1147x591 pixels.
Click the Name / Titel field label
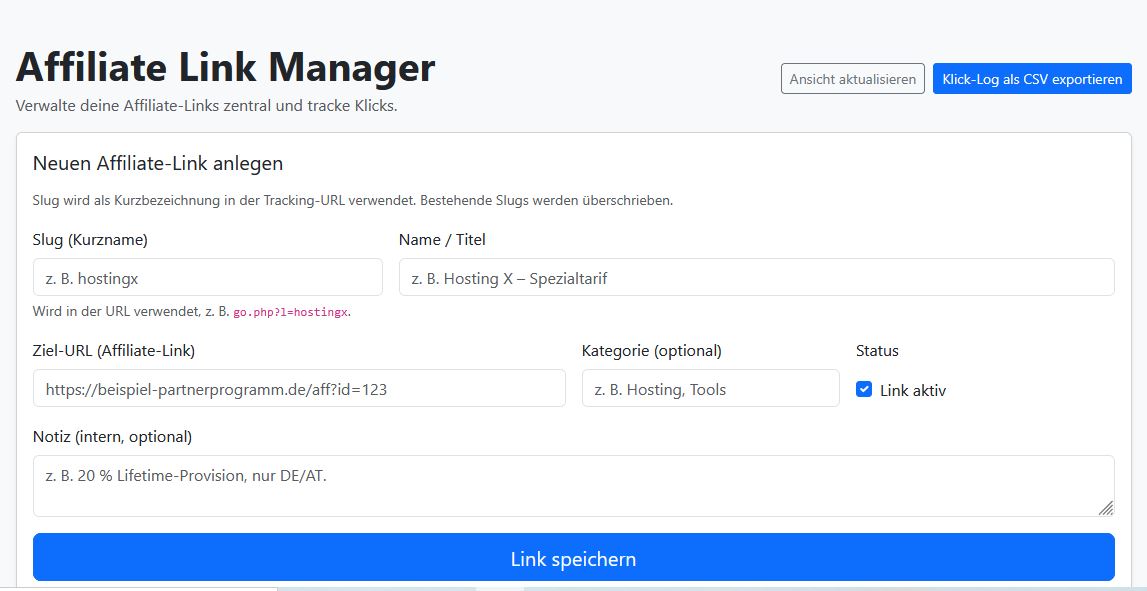(442, 240)
